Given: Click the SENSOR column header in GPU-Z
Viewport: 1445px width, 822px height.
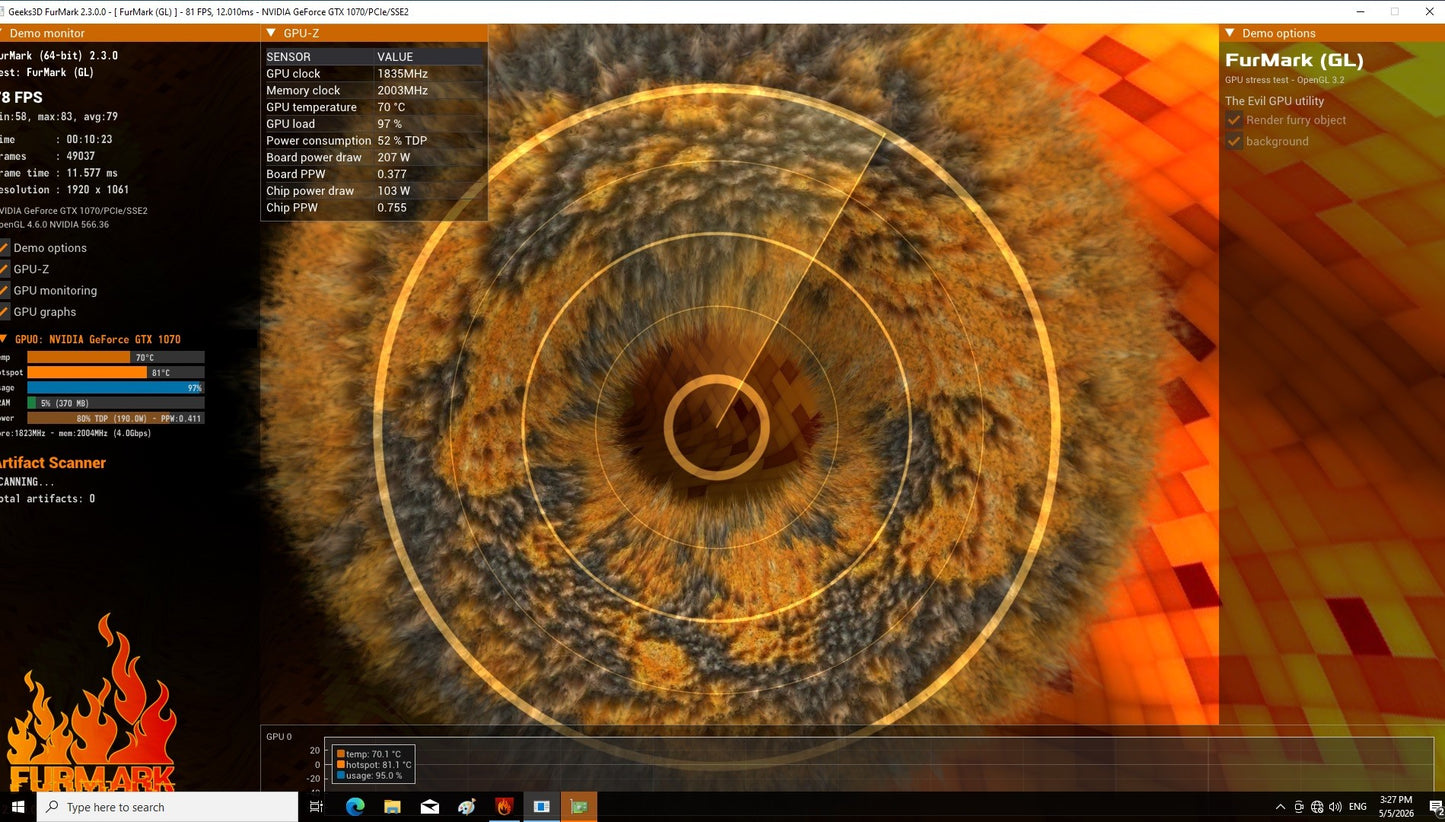Looking at the screenshot, I should 288,57.
